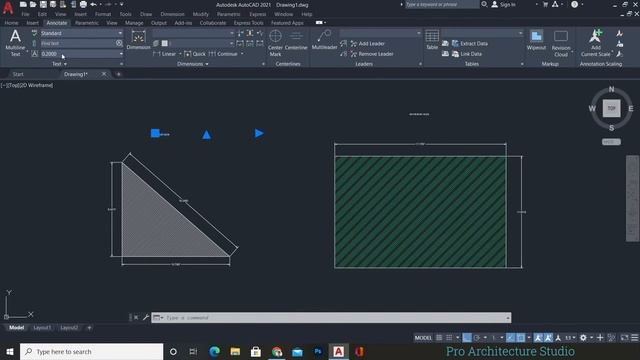The image size is (640, 360).
Task: Select the Multileader tool
Action: pyautogui.click(x=324, y=40)
